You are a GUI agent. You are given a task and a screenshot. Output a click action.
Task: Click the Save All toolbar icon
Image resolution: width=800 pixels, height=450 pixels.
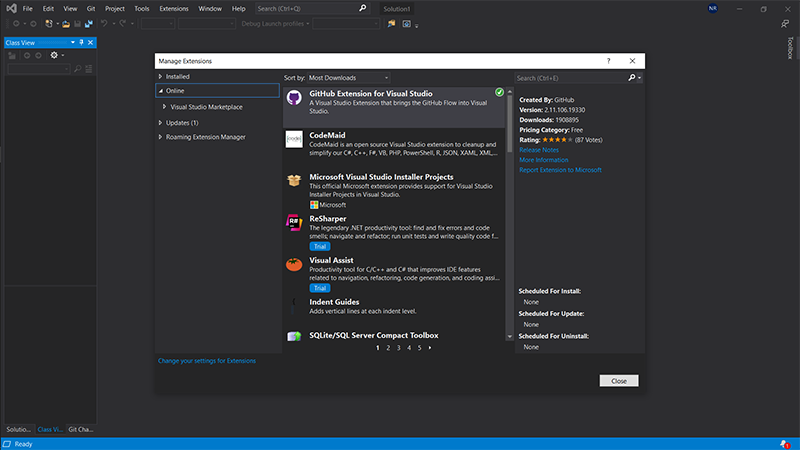coord(89,23)
